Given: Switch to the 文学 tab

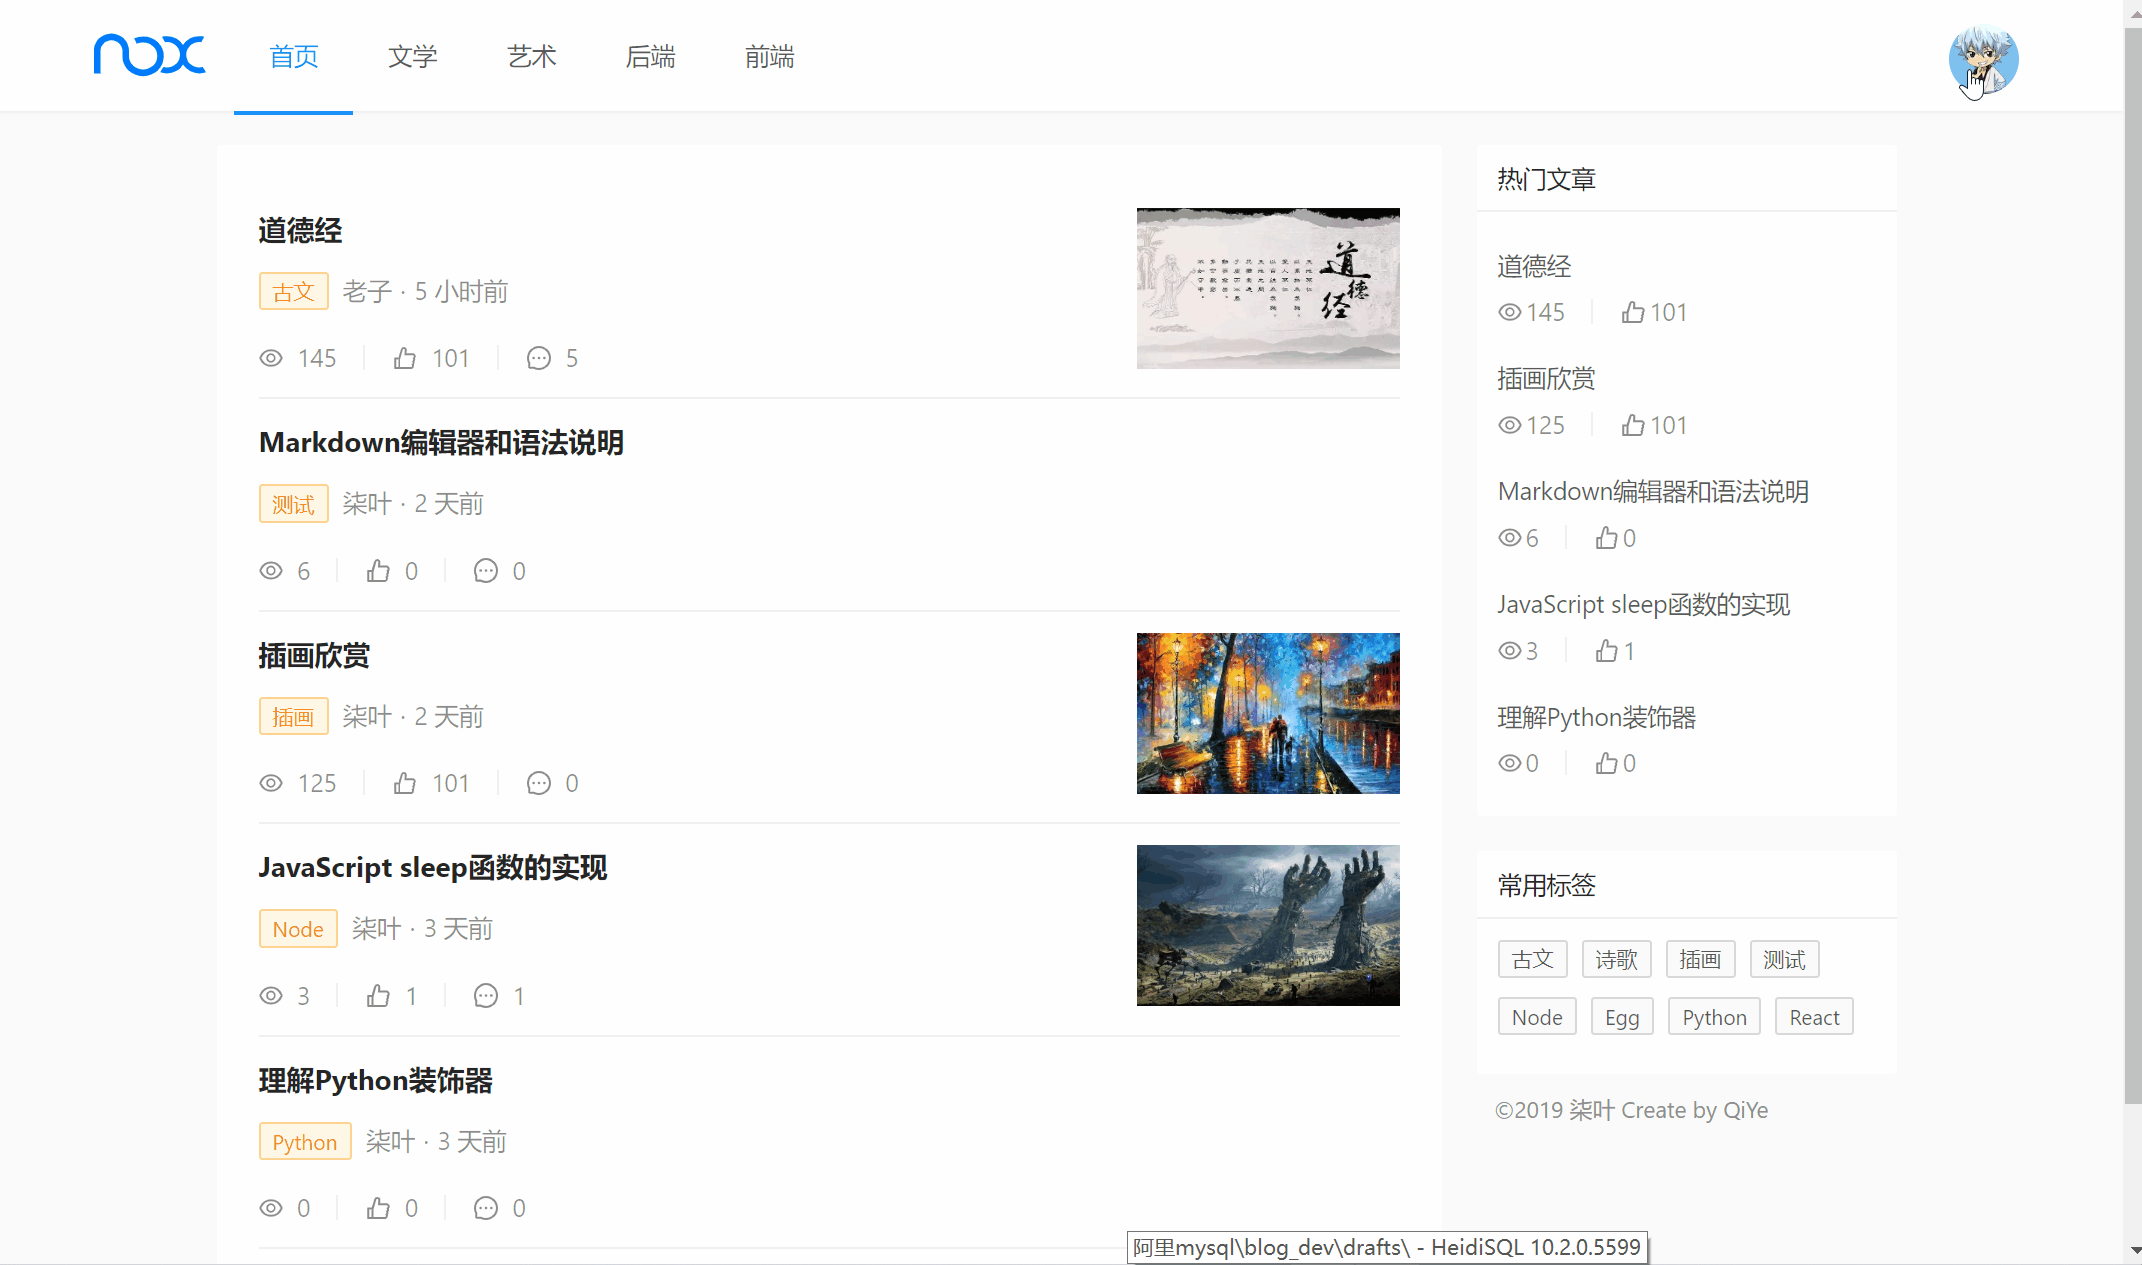Looking at the screenshot, I should [x=412, y=57].
